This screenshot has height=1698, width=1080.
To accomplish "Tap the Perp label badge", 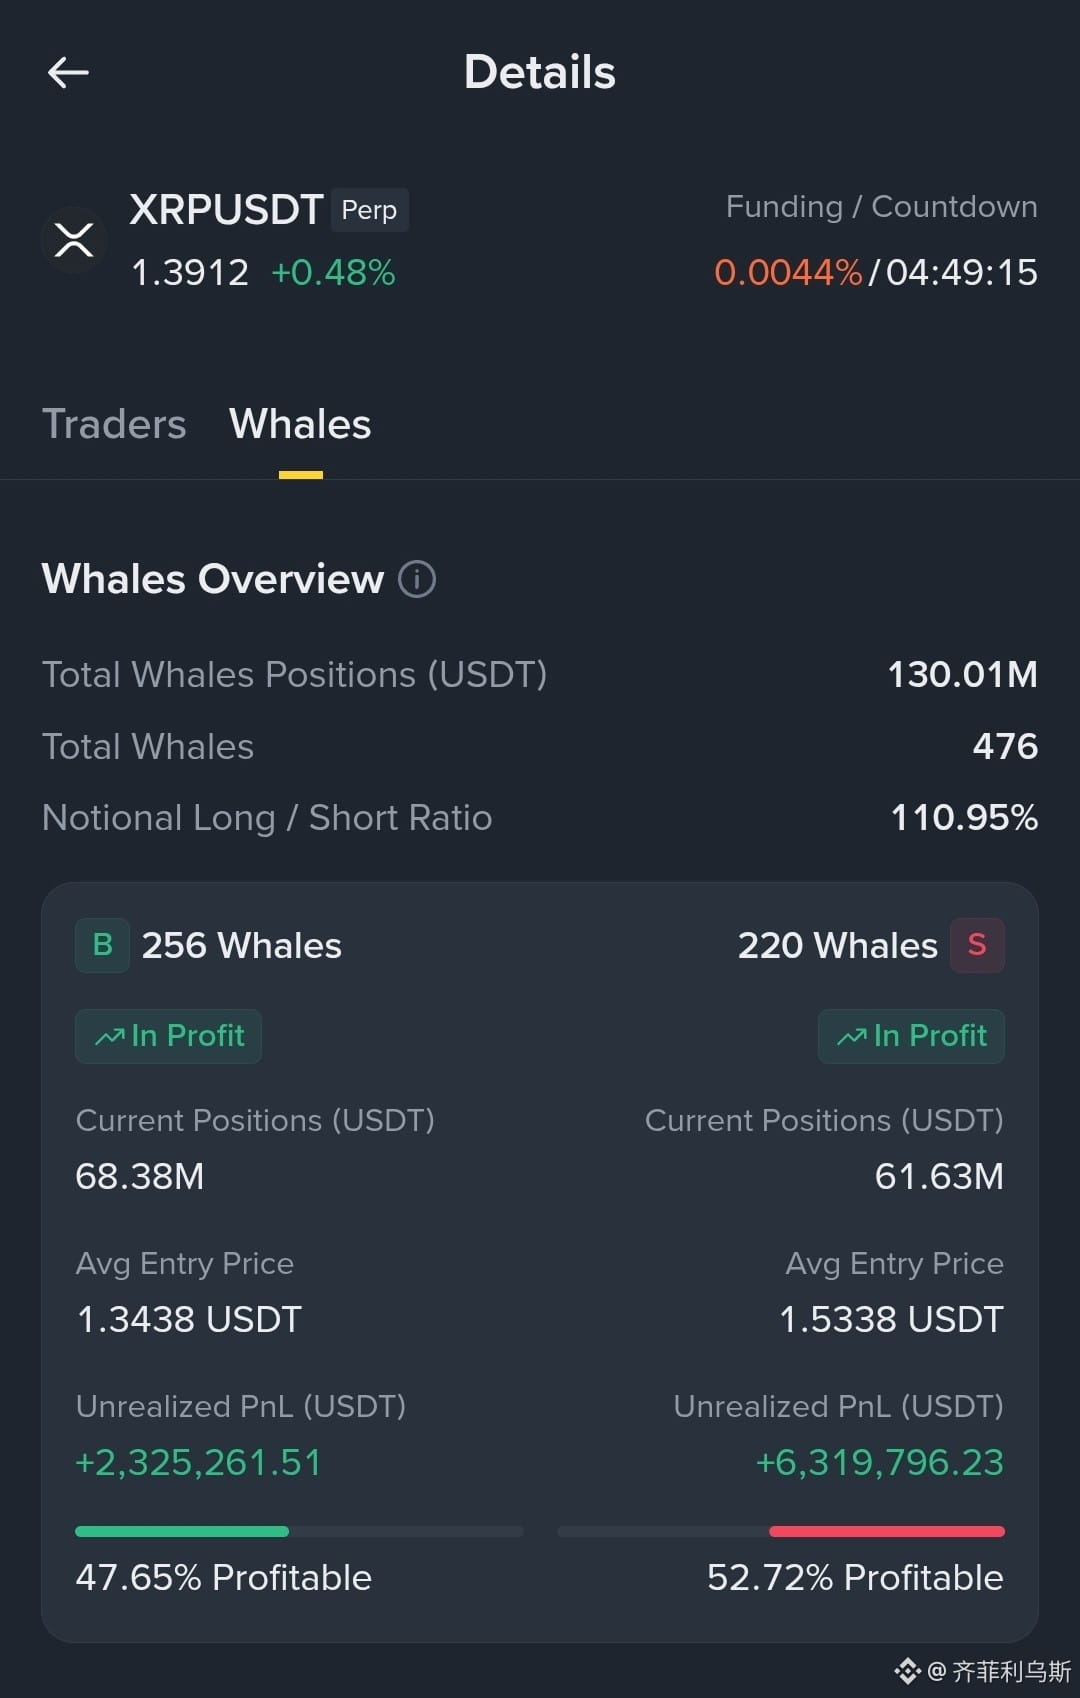I will (369, 210).
